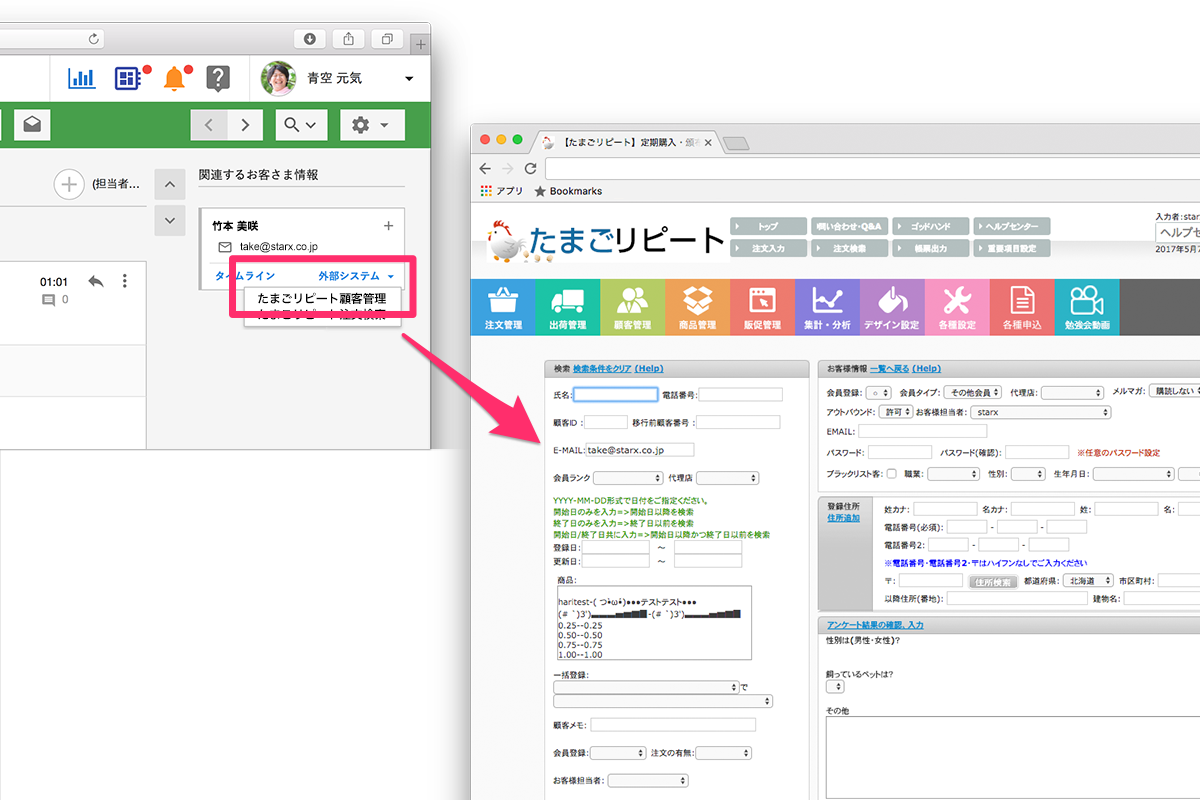Click the Safari share icon
1200x800 pixels.
[348, 38]
